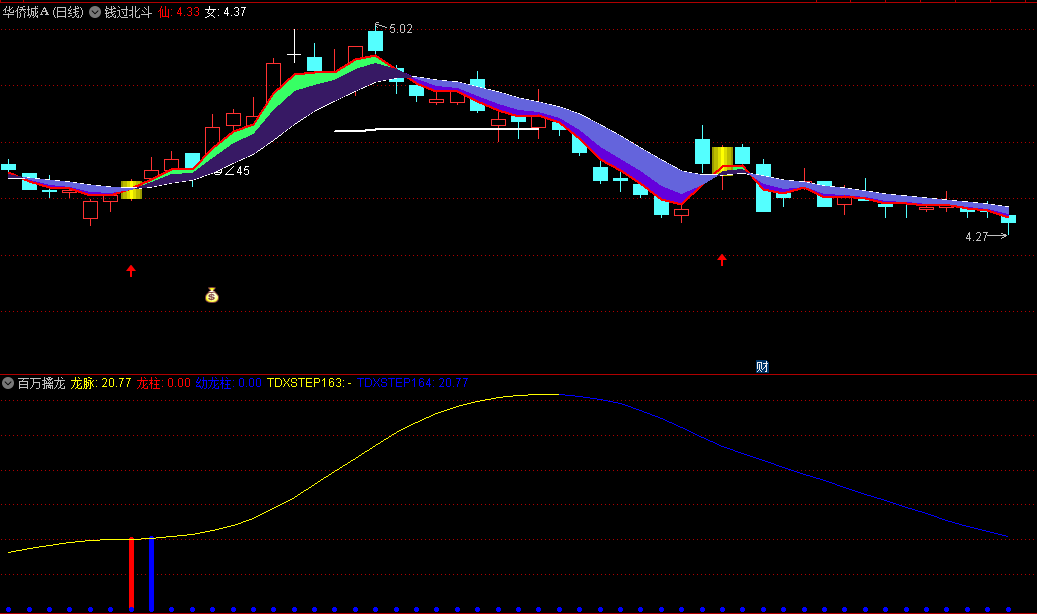This screenshot has width=1037, height=614.
Task: Click the 女: 4.37 value label
Action: [226, 12]
